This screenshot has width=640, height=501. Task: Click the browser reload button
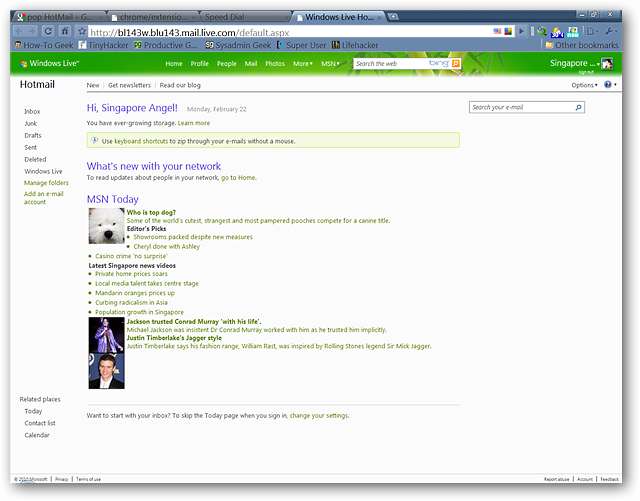pos(47,31)
